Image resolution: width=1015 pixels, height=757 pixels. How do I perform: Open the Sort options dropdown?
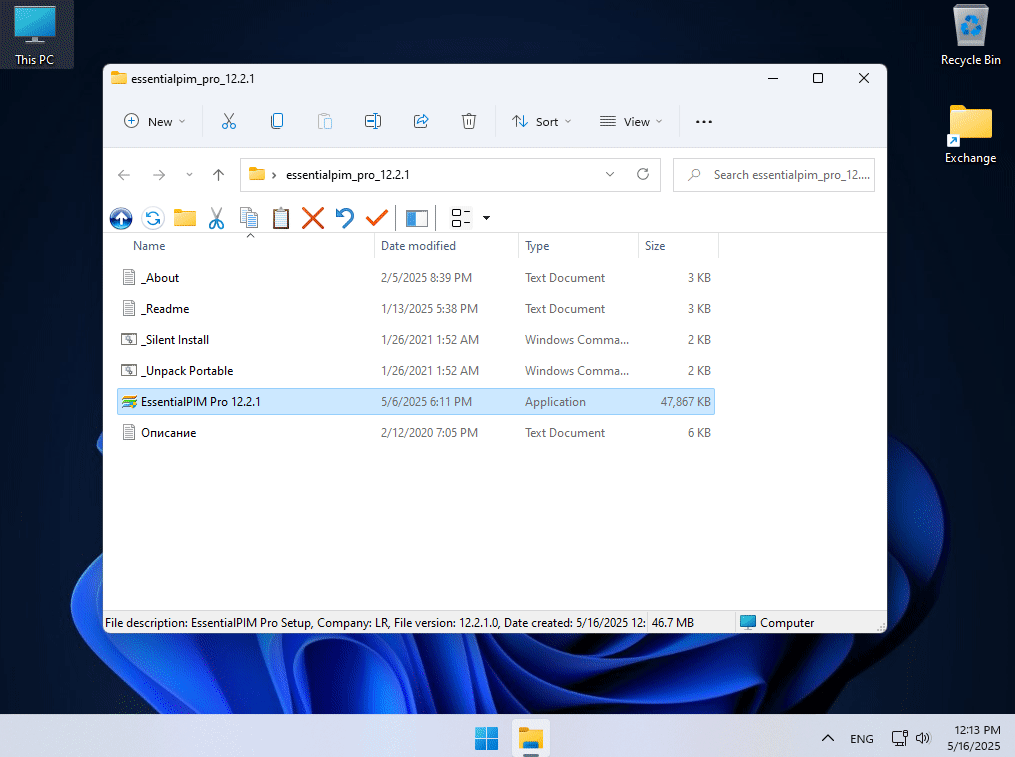541,122
